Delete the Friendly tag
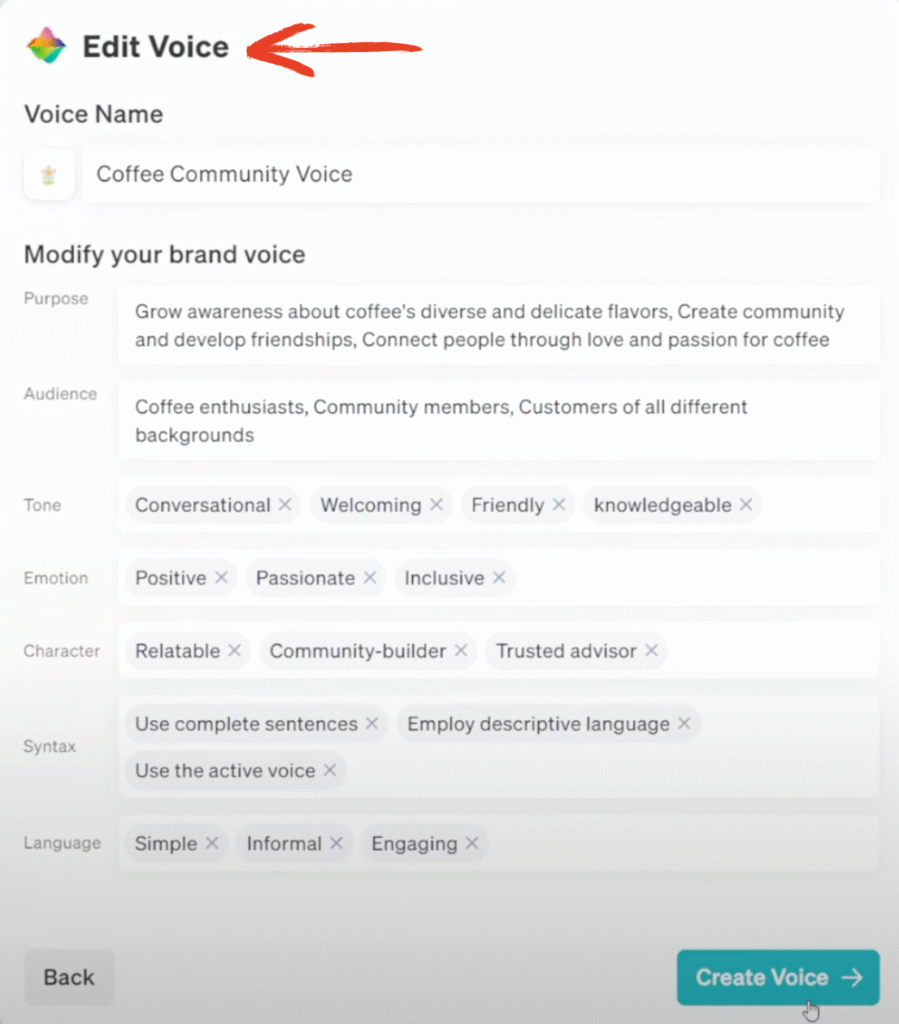The height and width of the screenshot is (1024, 899). 559,504
